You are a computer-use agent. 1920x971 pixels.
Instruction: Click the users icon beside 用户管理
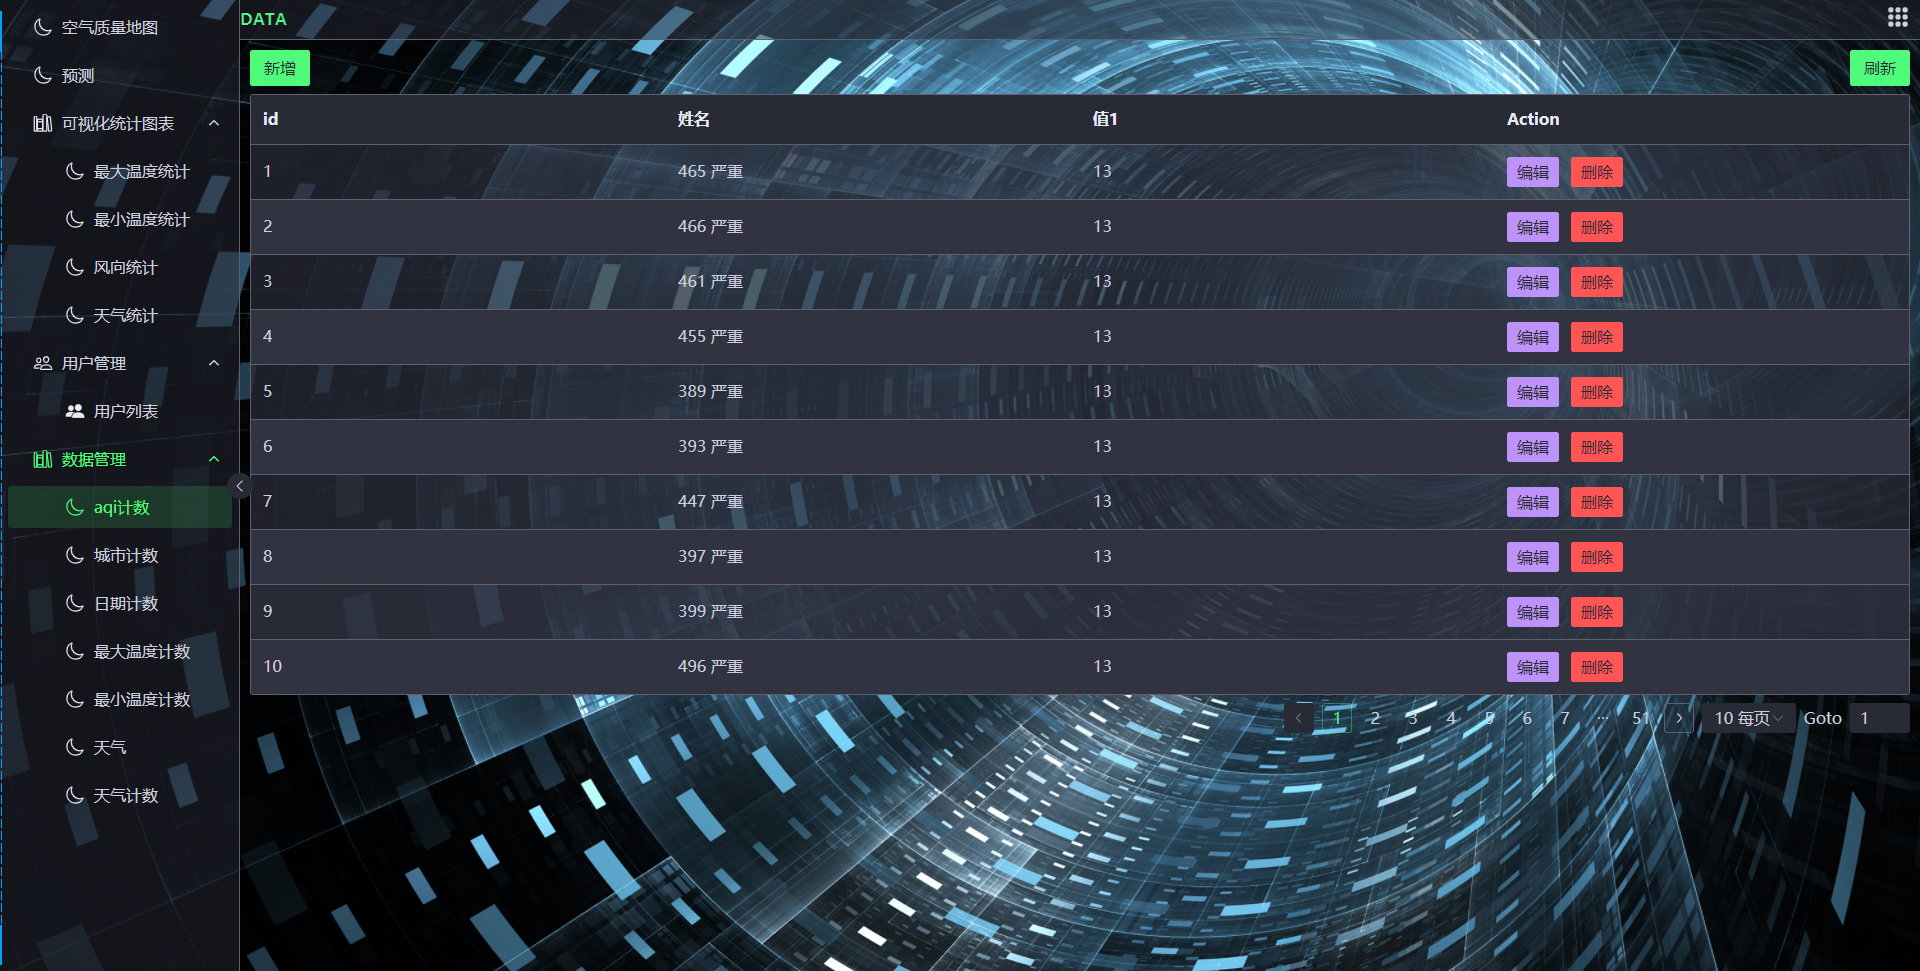(43, 363)
